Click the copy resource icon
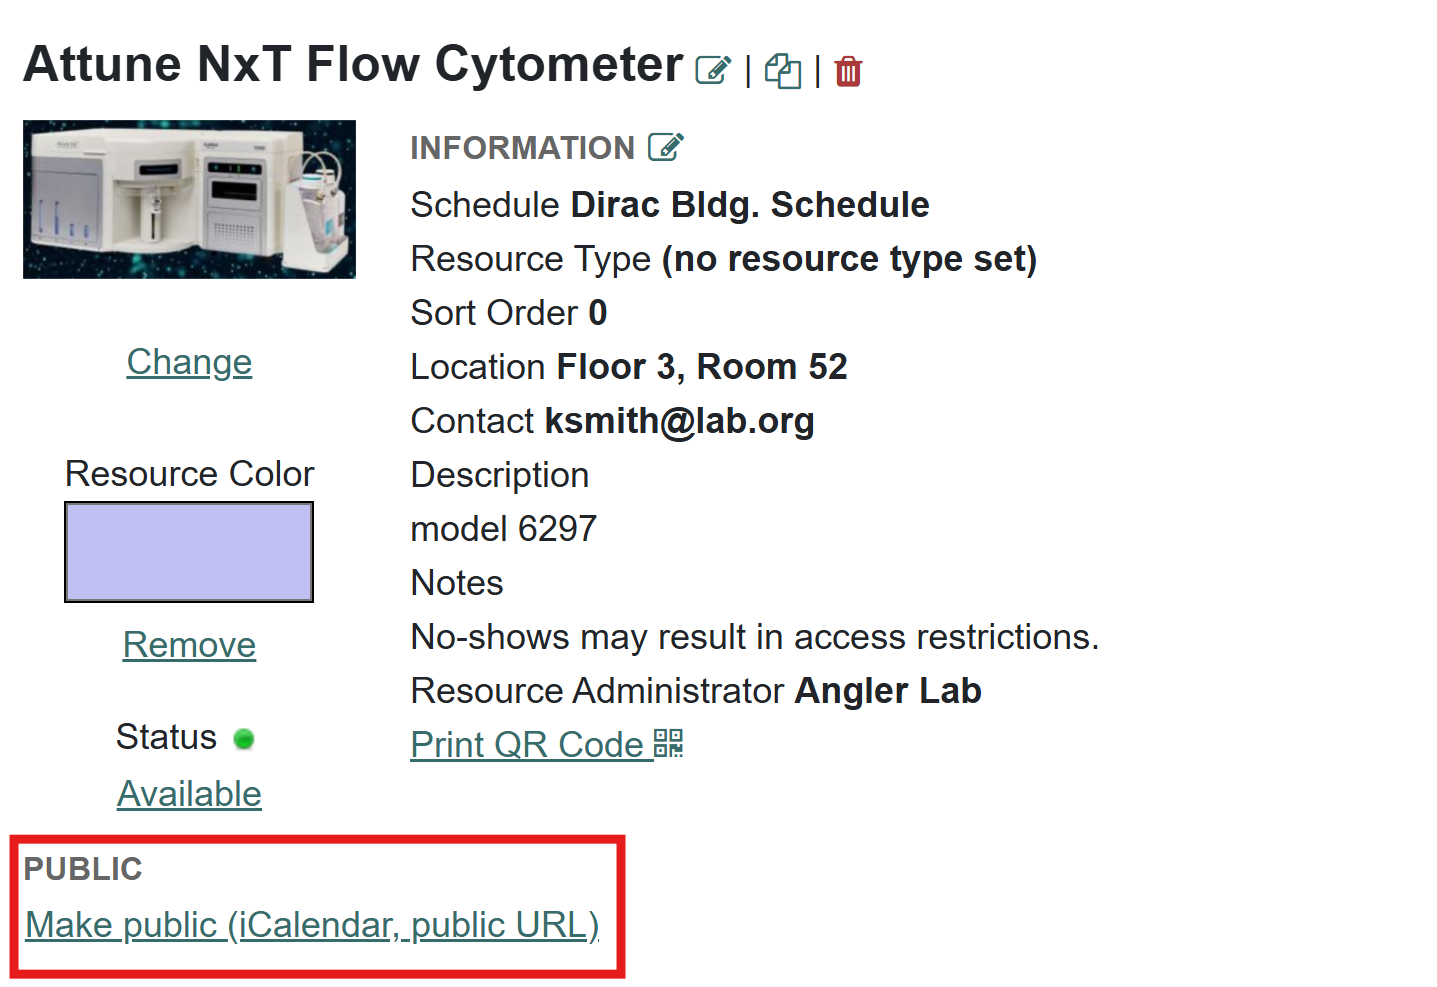This screenshot has width=1437, height=987. pos(782,71)
